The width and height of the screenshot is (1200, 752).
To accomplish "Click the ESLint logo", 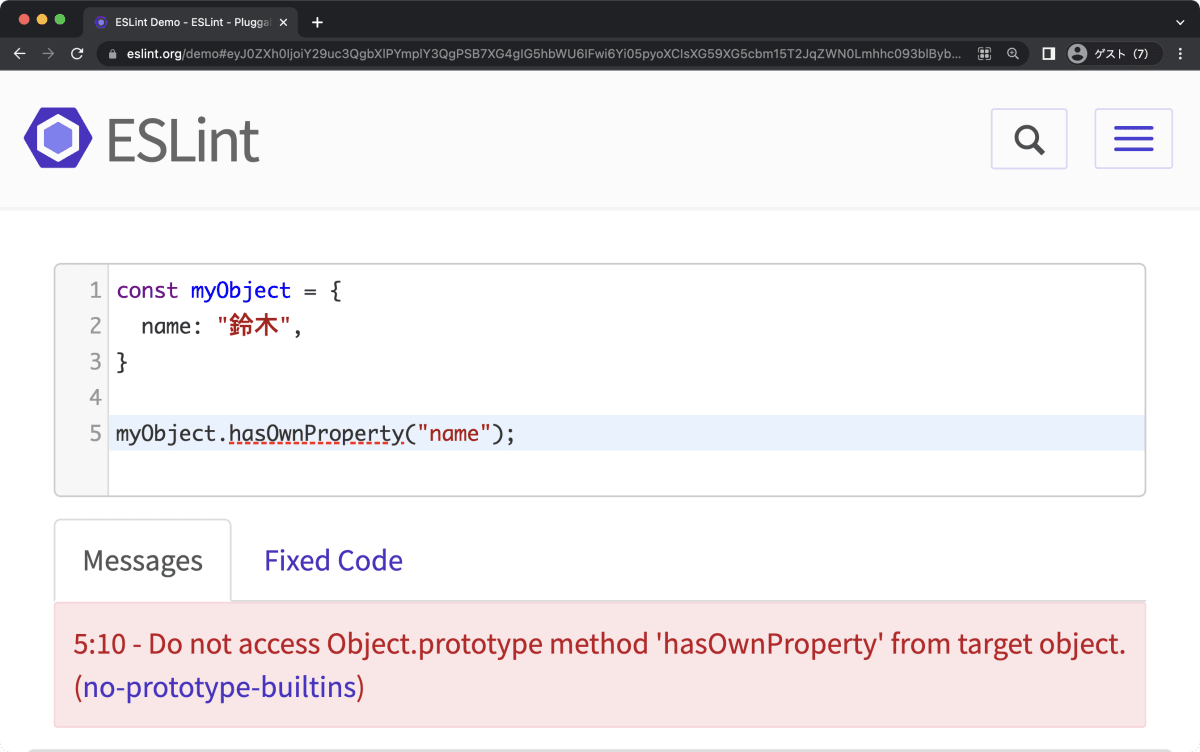I will click(142, 138).
